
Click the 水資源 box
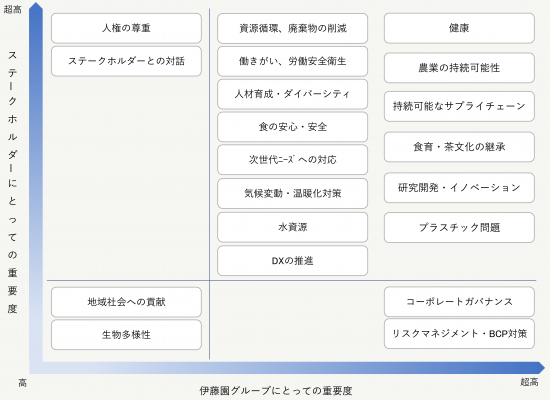(293, 227)
